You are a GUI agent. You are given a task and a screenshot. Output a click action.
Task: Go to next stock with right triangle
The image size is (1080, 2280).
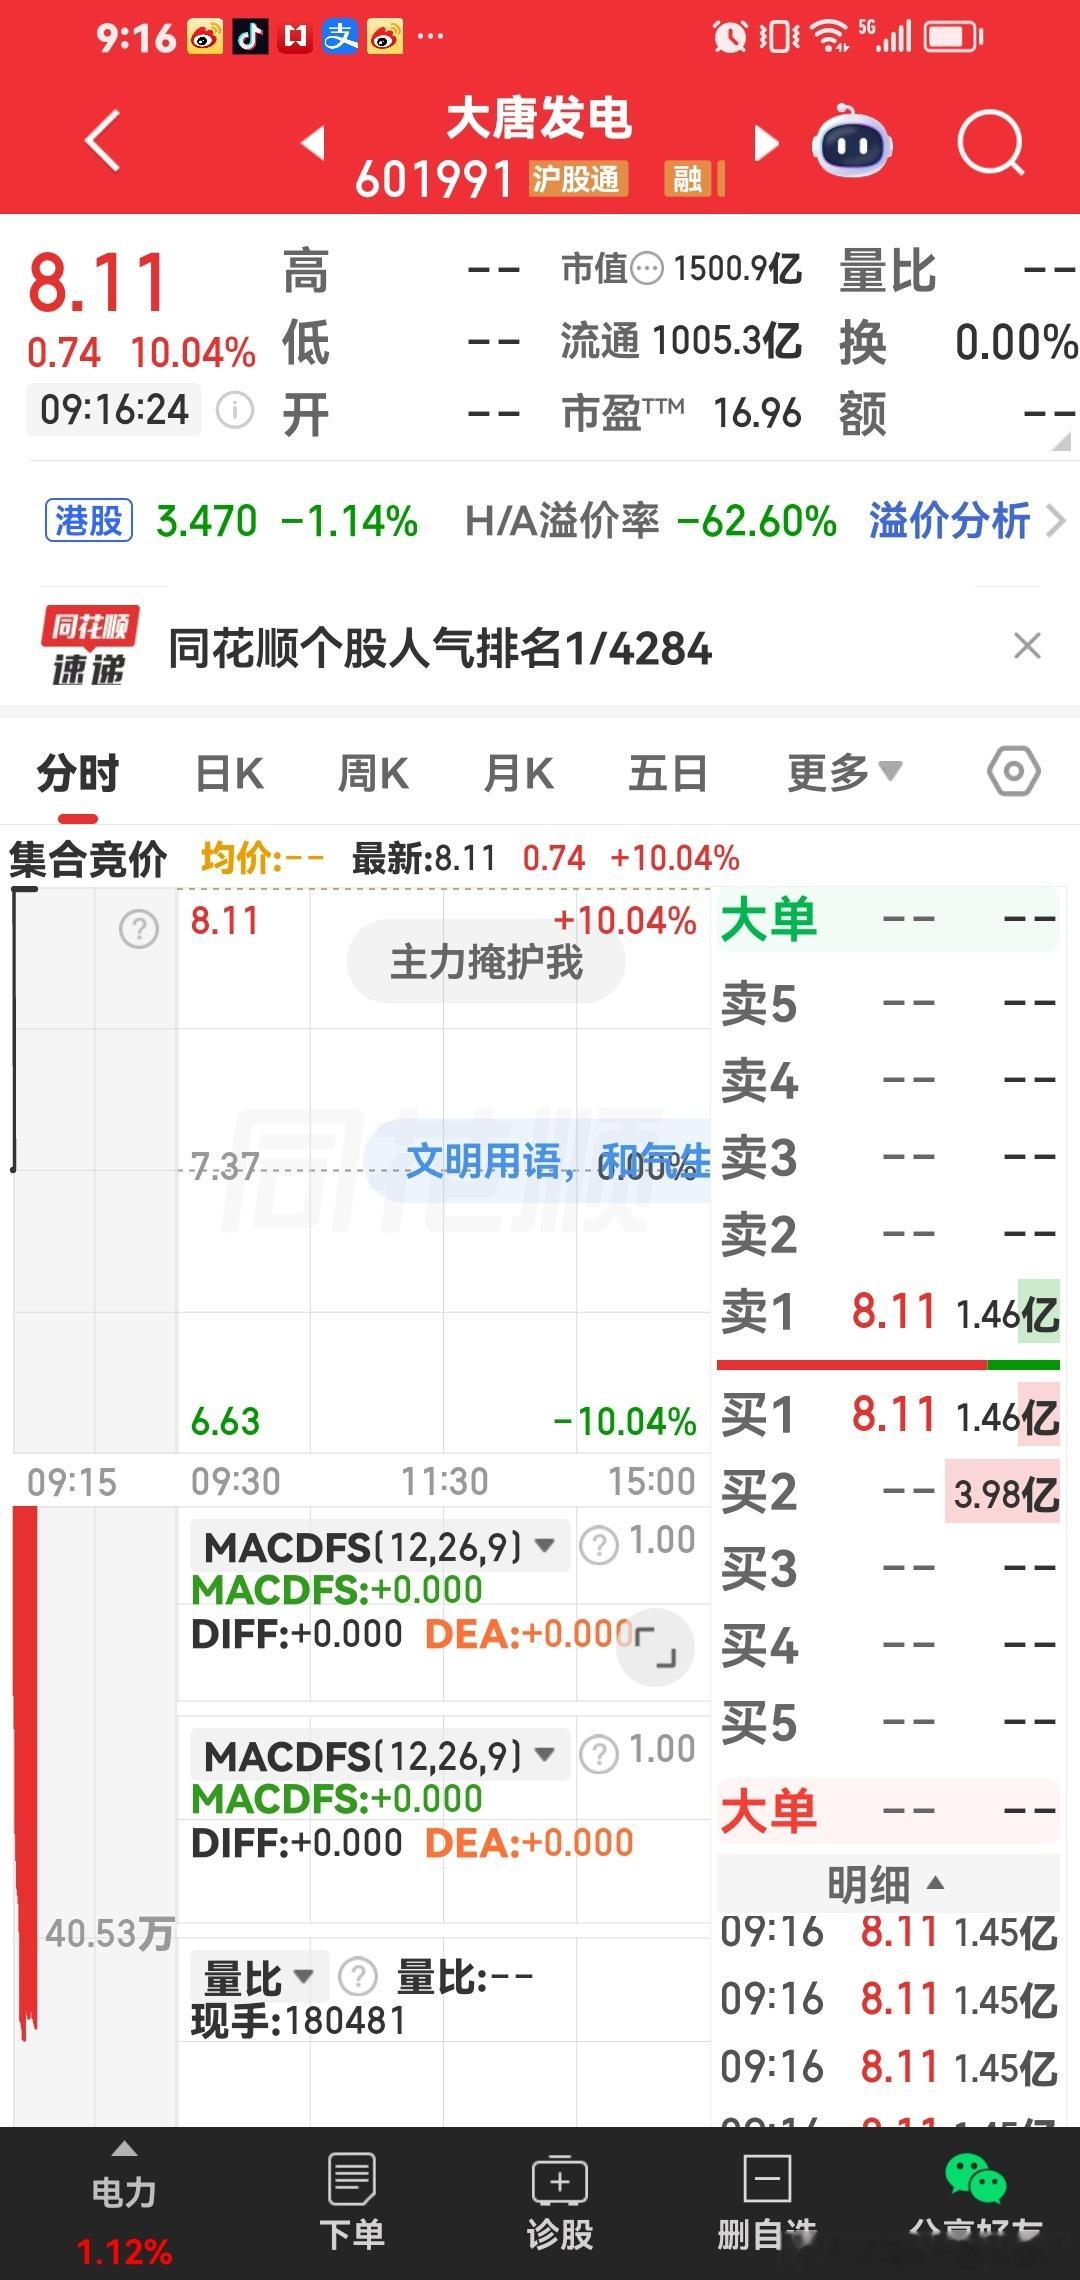coord(765,143)
